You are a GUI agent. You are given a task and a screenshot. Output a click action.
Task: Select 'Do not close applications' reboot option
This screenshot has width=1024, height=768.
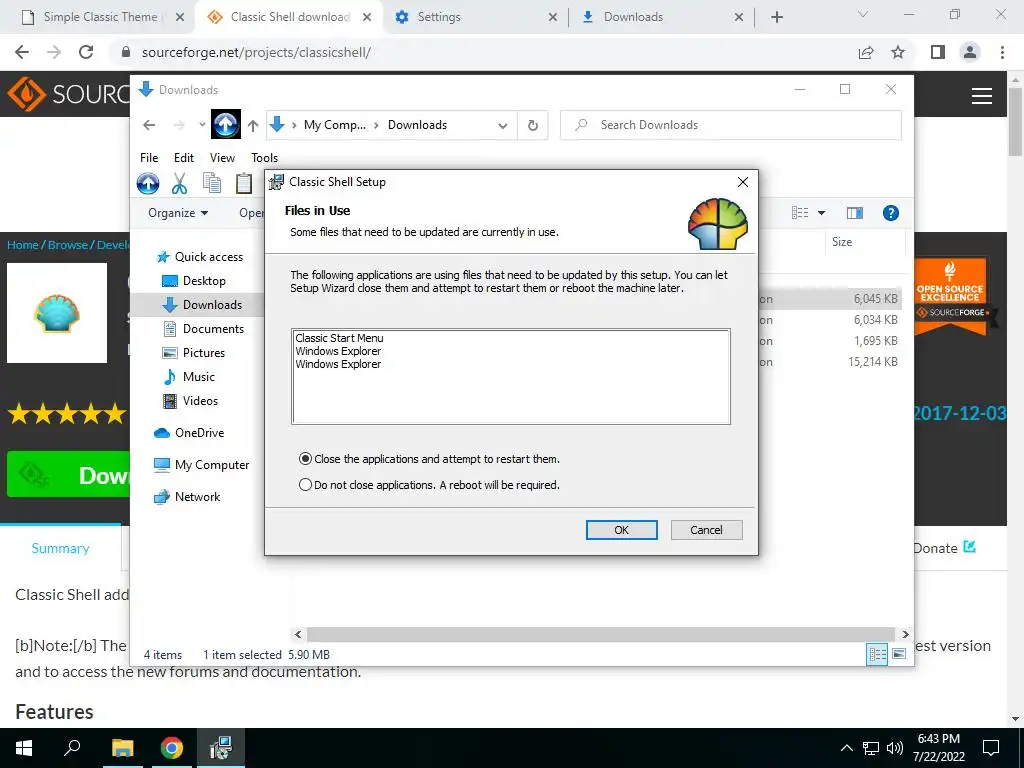click(429, 485)
